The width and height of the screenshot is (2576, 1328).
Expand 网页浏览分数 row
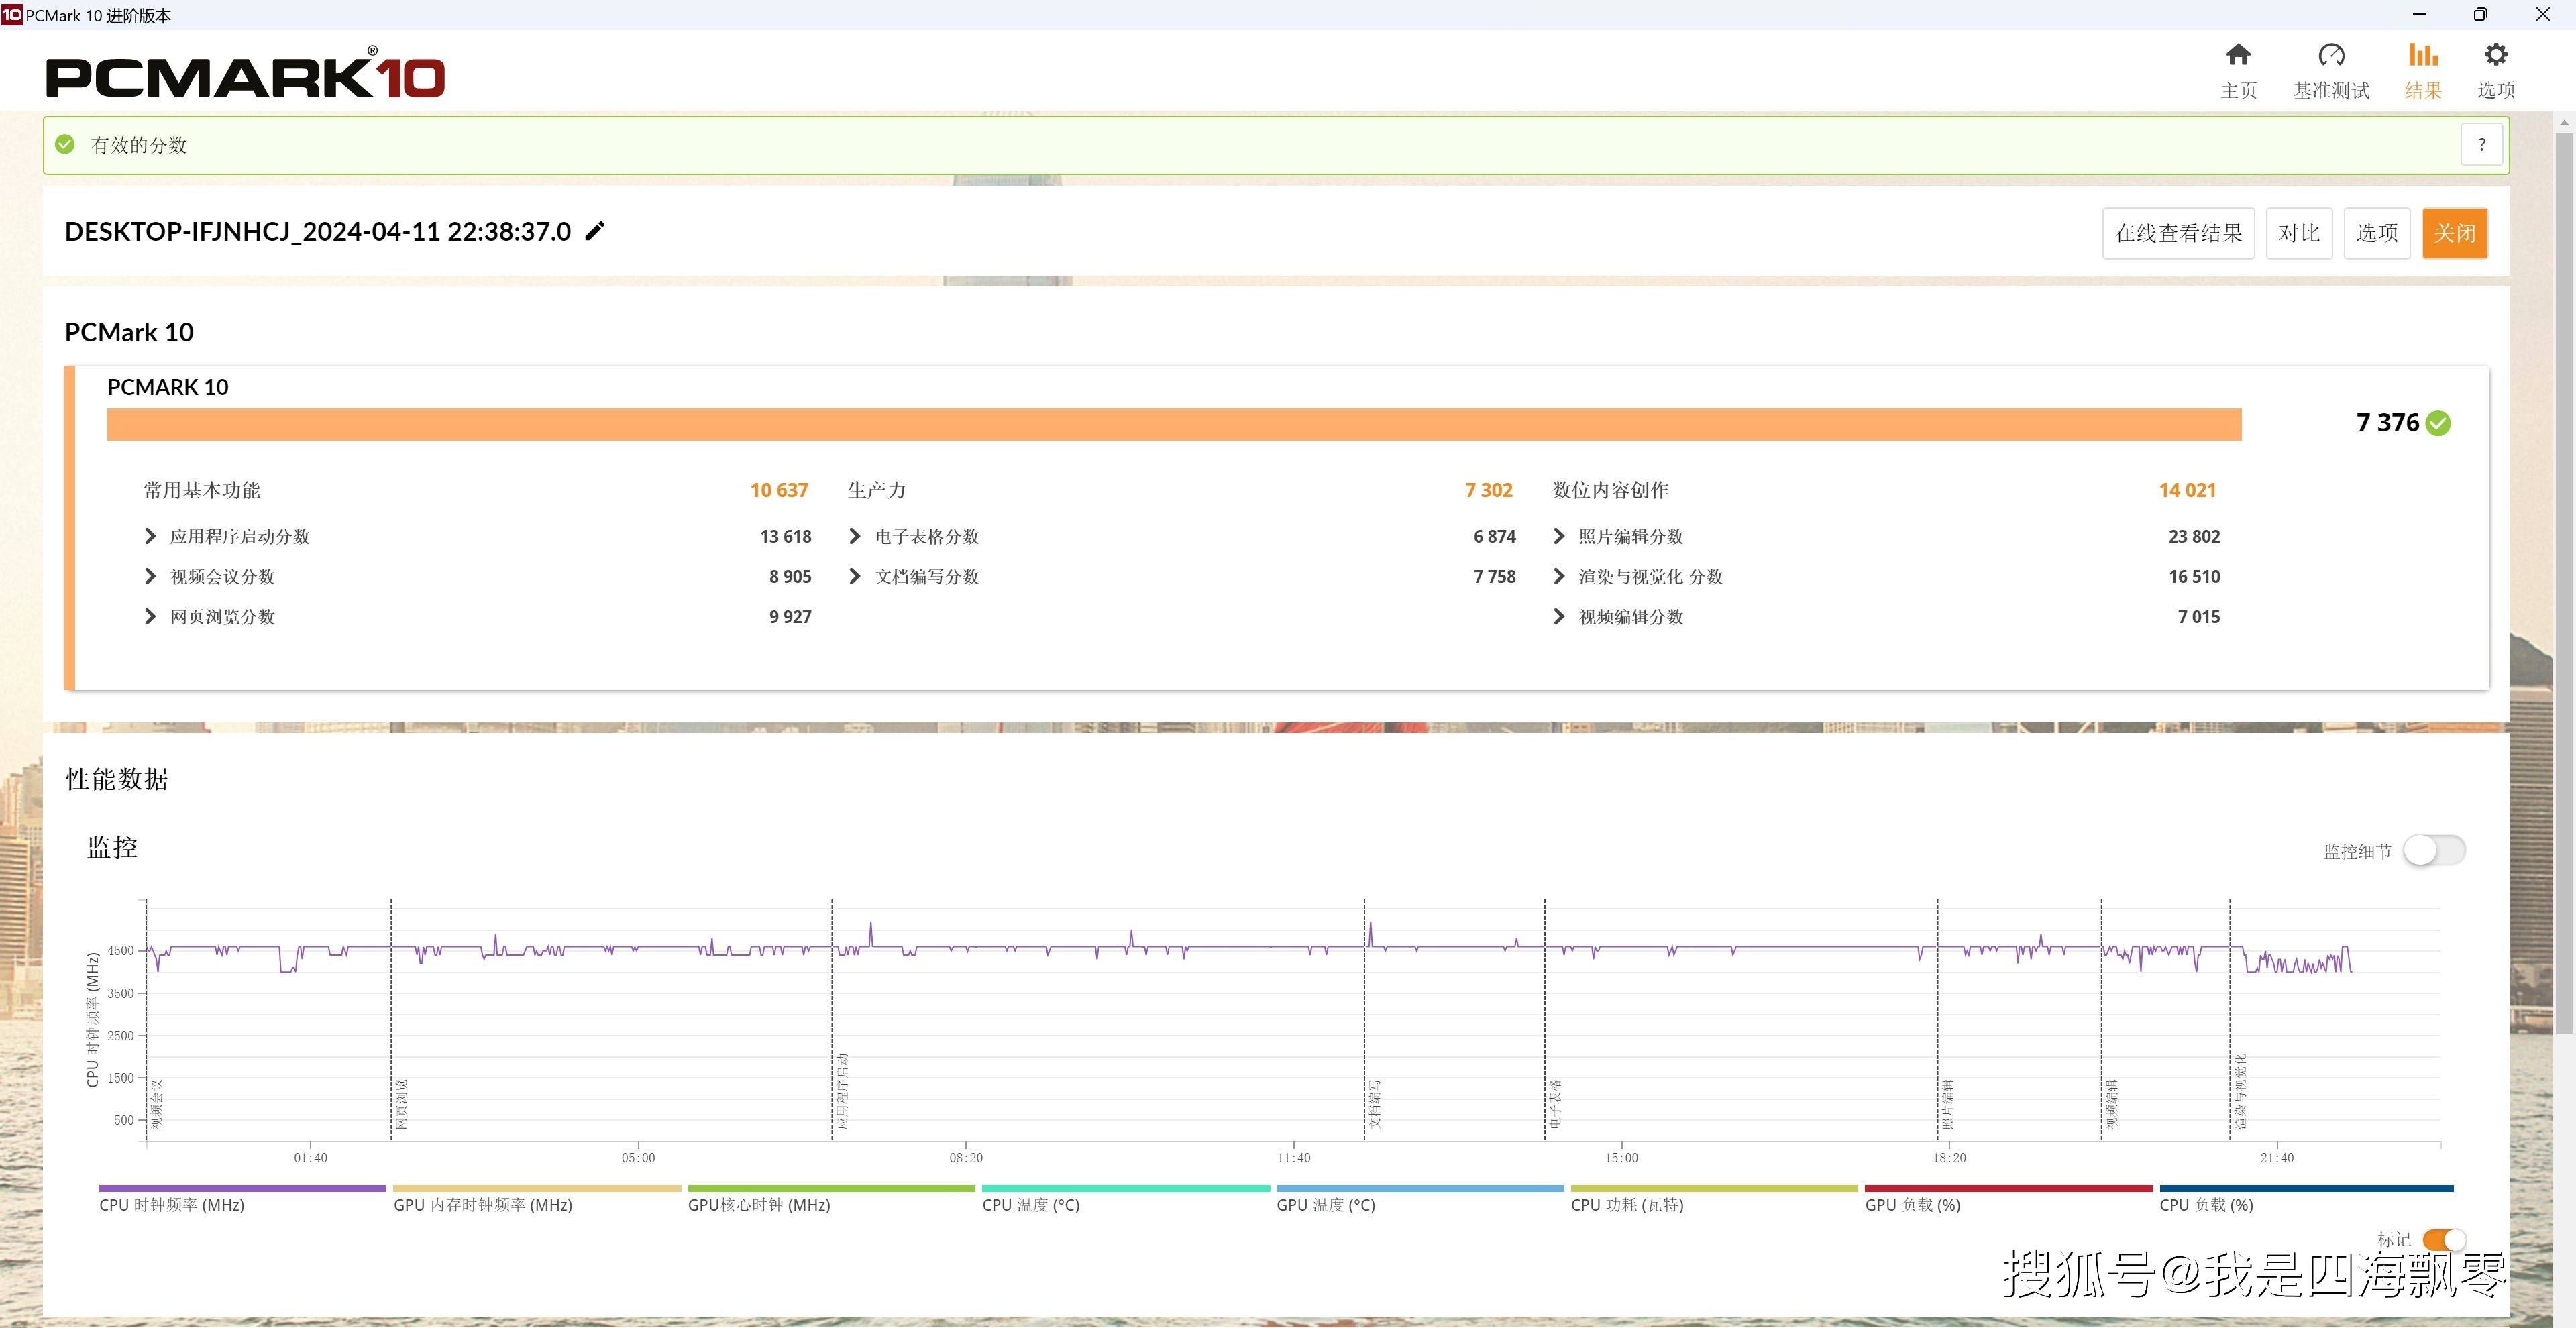coord(150,616)
